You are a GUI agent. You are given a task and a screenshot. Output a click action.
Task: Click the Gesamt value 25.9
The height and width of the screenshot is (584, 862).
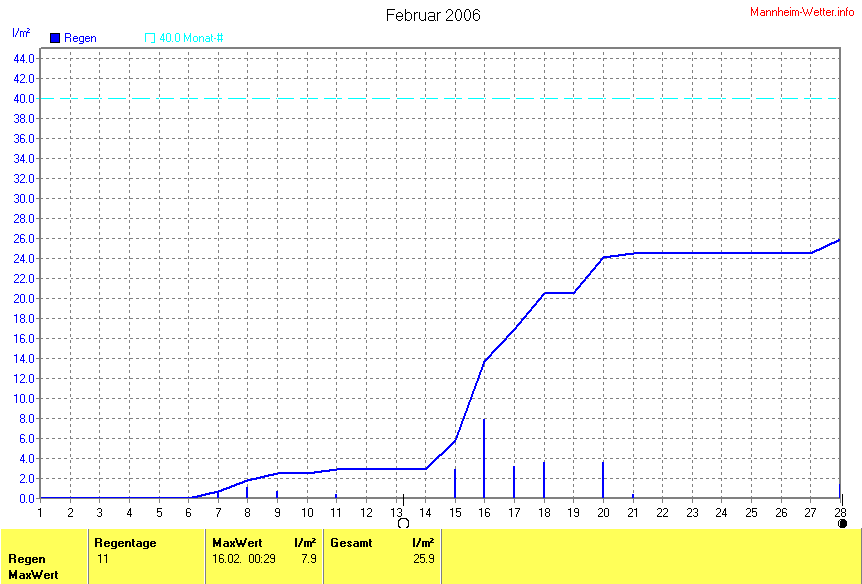pyautogui.click(x=423, y=559)
